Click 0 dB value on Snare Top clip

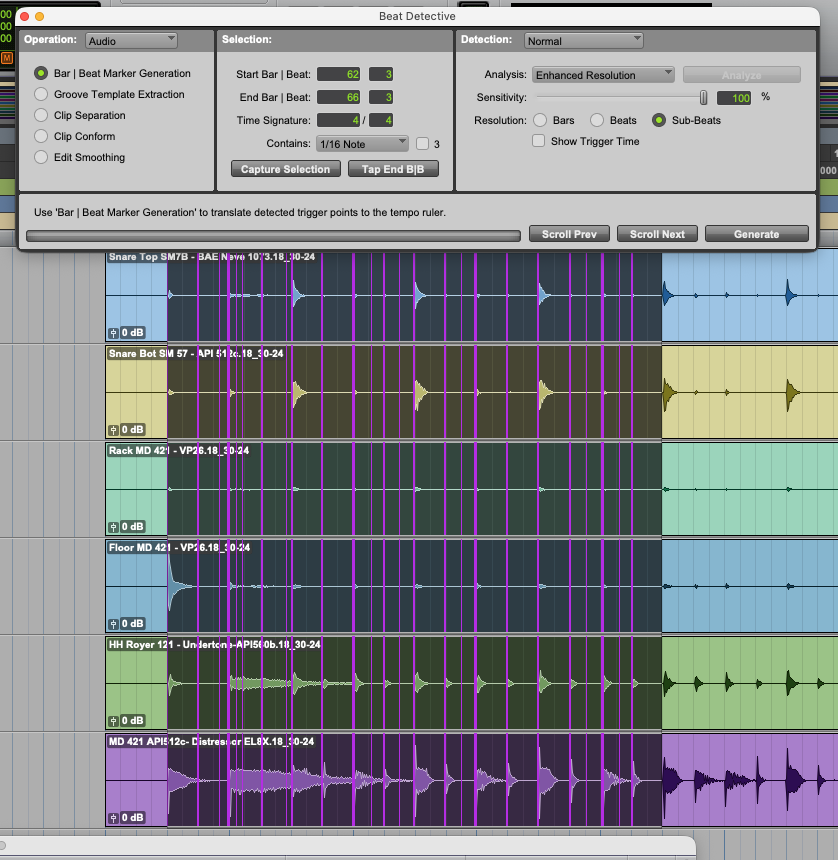tap(133, 332)
